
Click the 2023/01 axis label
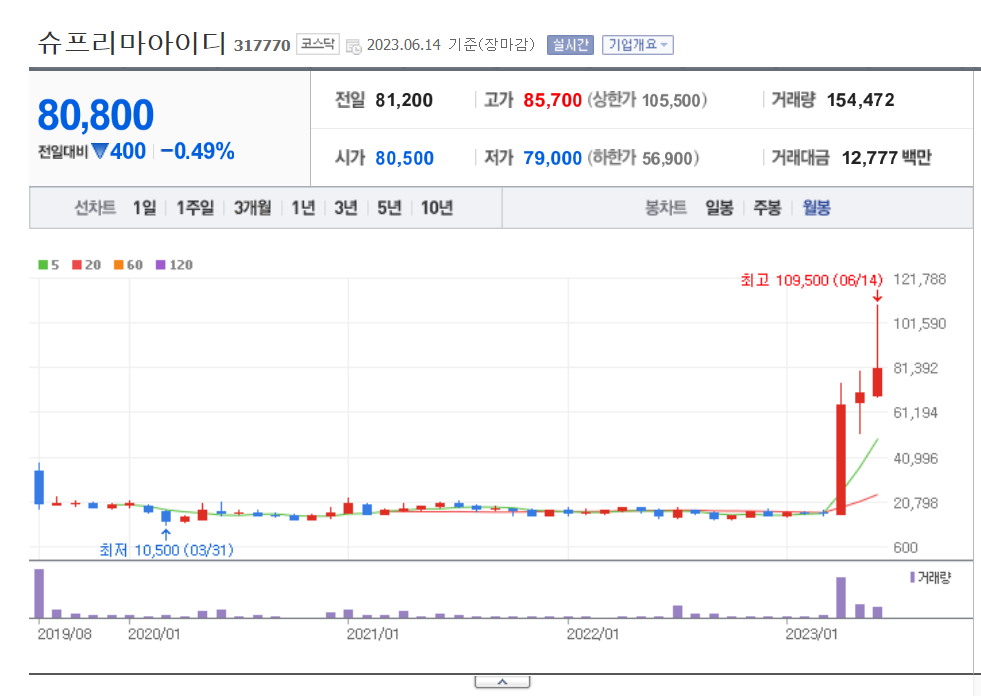click(x=811, y=634)
